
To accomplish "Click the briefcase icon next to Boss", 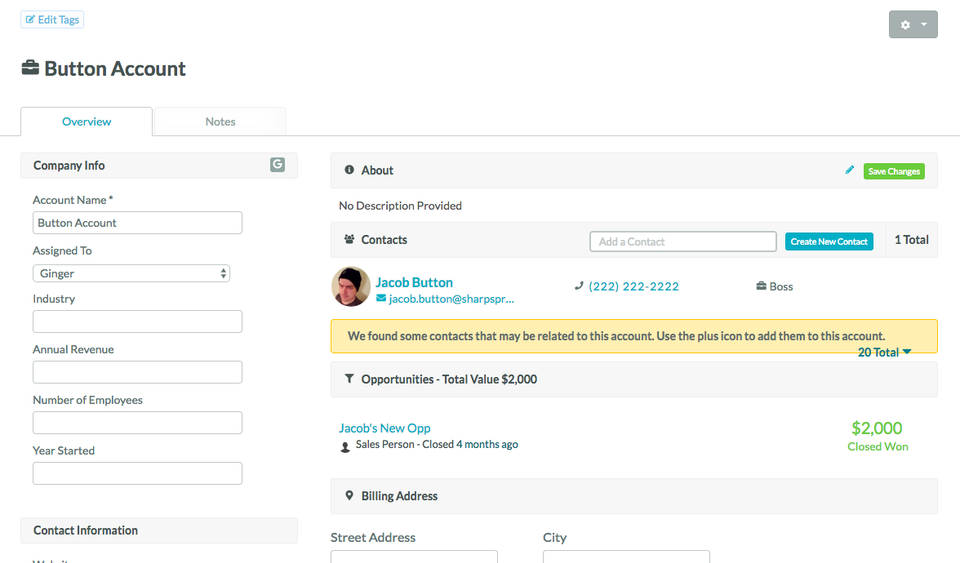I will pyautogui.click(x=762, y=286).
